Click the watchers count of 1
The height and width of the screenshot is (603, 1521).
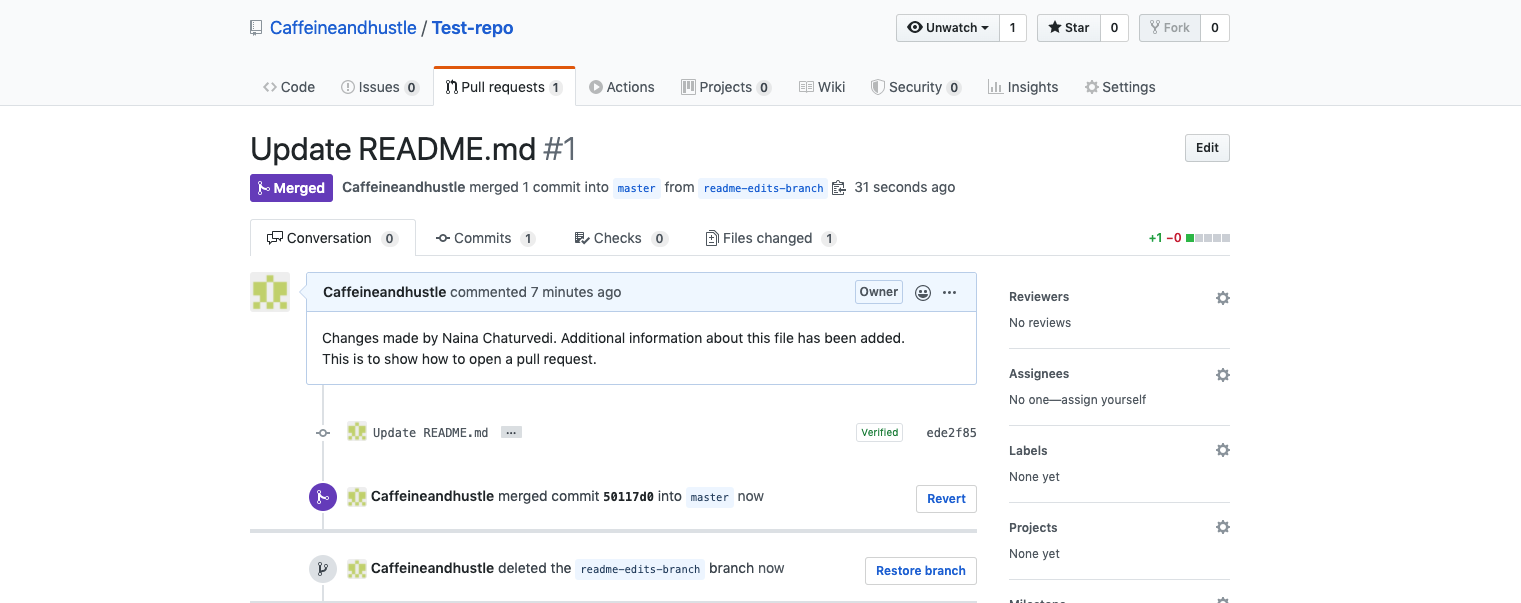1012,28
